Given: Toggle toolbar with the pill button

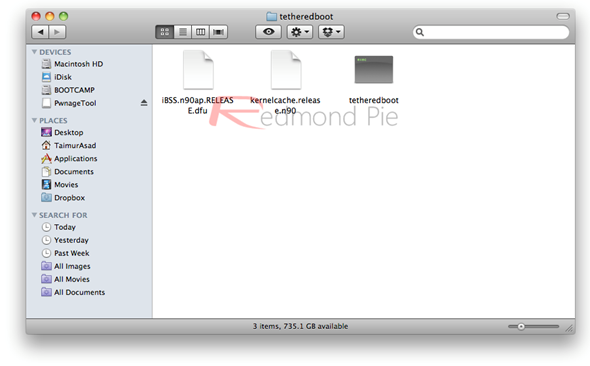Looking at the screenshot, I should (x=563, y=16).
